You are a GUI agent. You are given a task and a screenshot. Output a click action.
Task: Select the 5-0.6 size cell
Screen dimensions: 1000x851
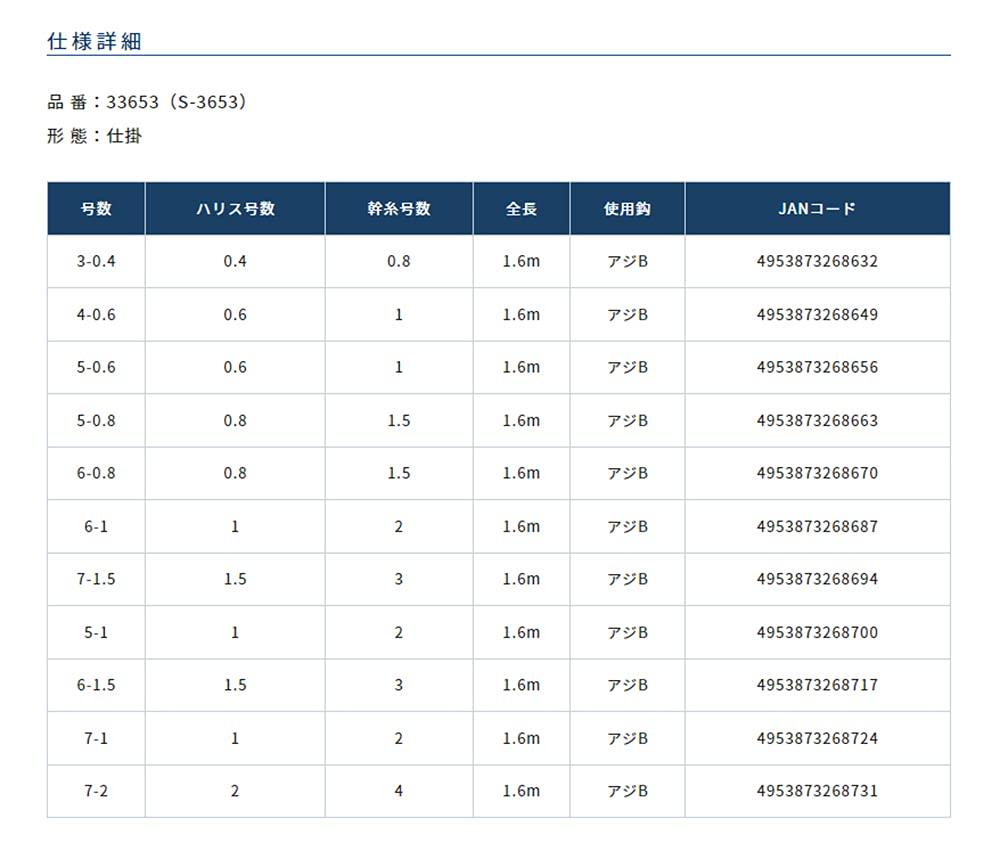[96, 367]
